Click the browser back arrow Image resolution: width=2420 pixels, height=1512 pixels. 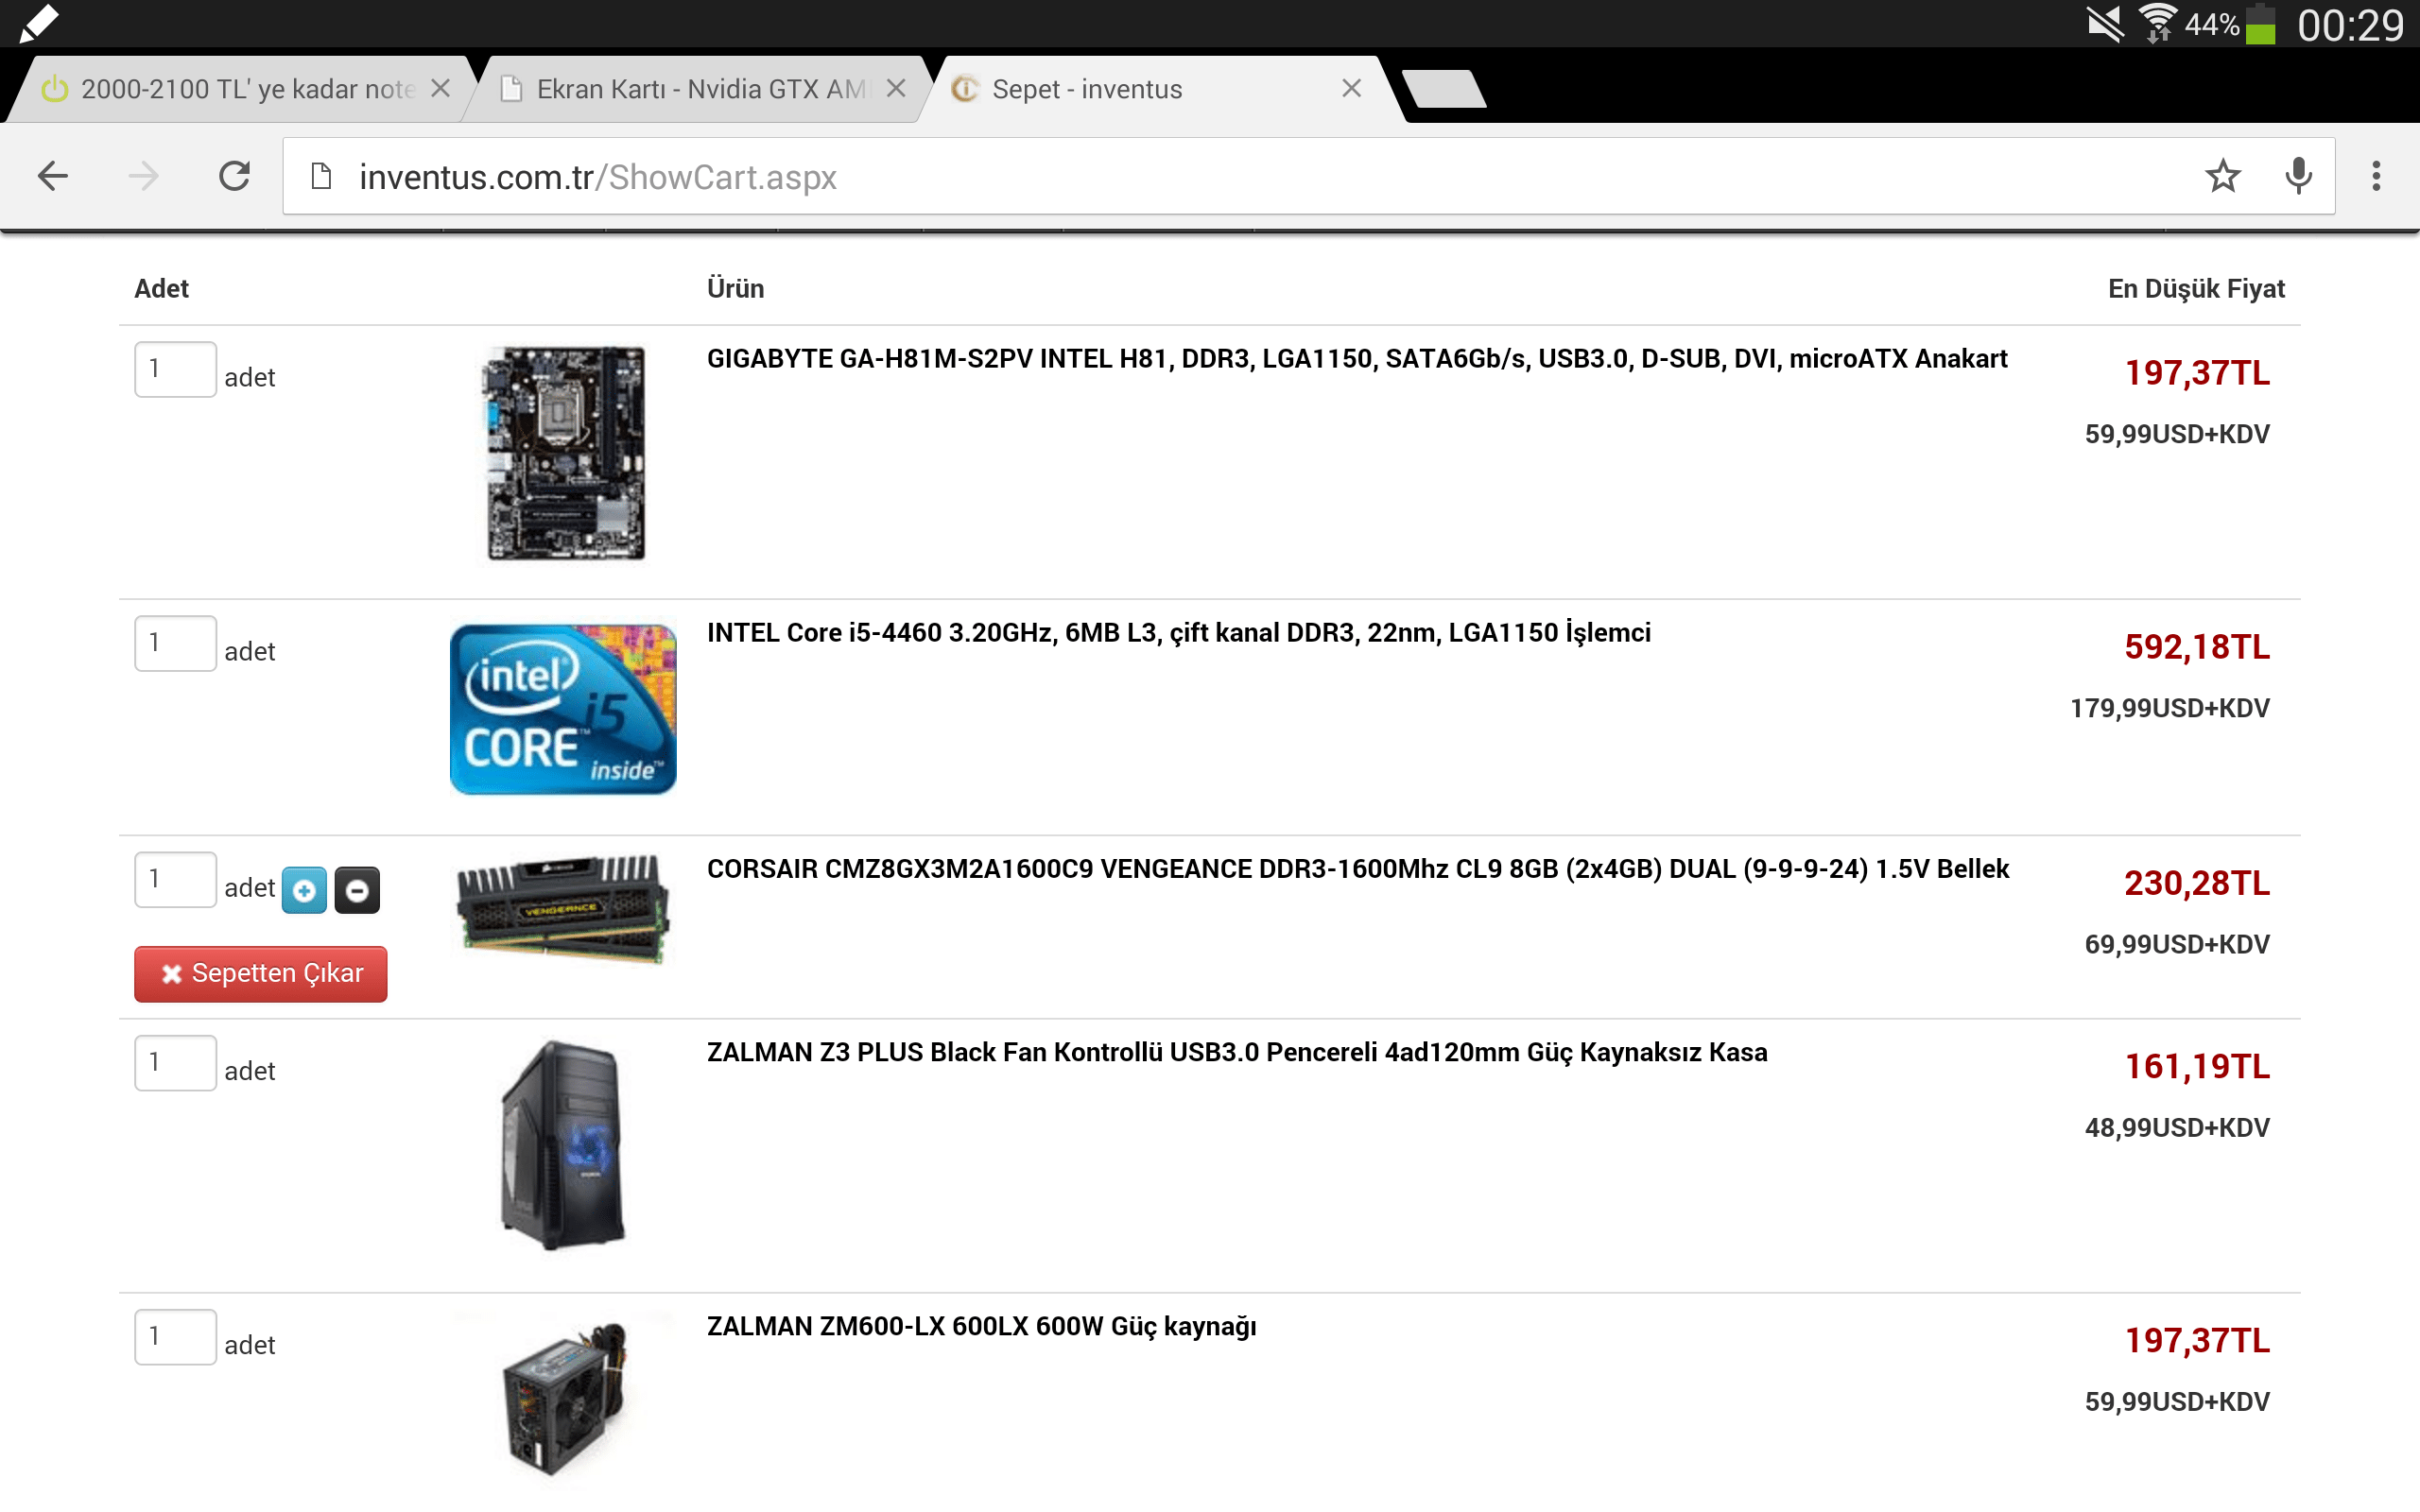point(53,177)
